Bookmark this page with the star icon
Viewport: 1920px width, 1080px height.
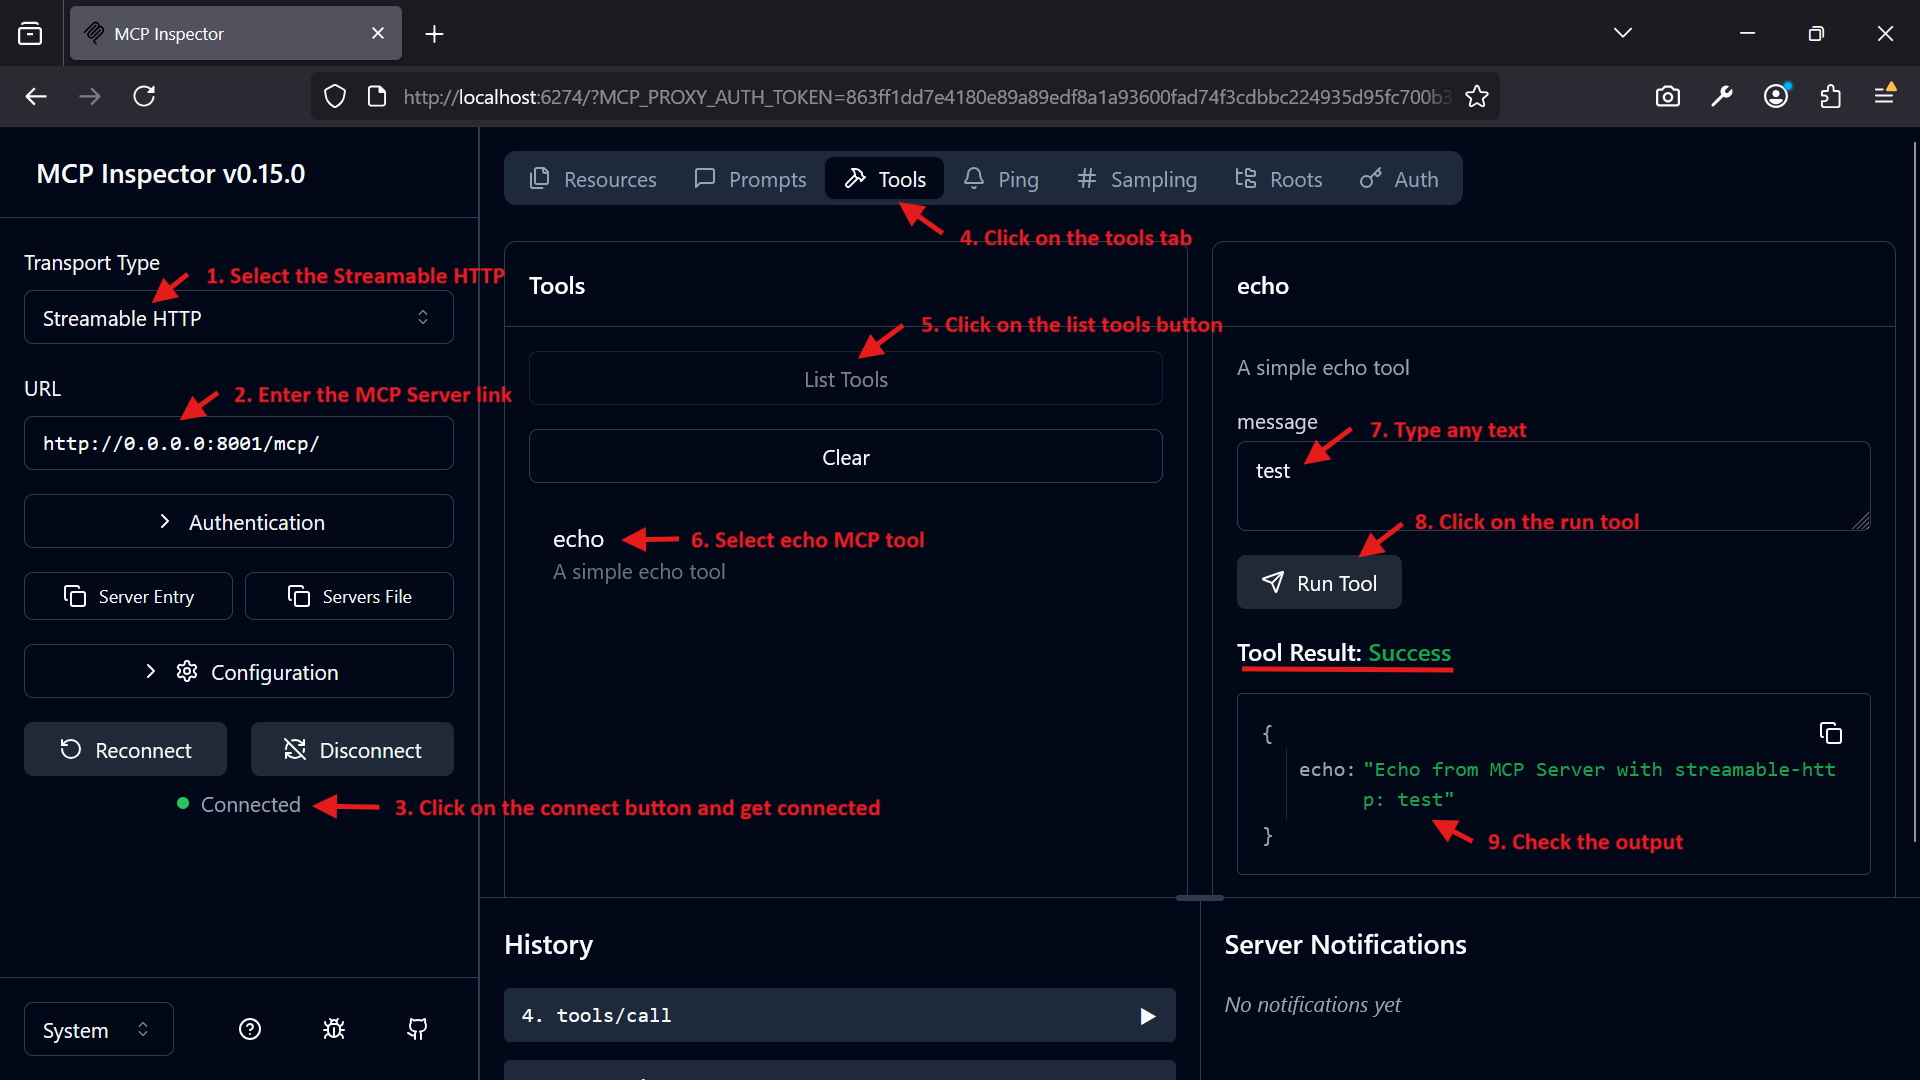tap(1477, 96)
